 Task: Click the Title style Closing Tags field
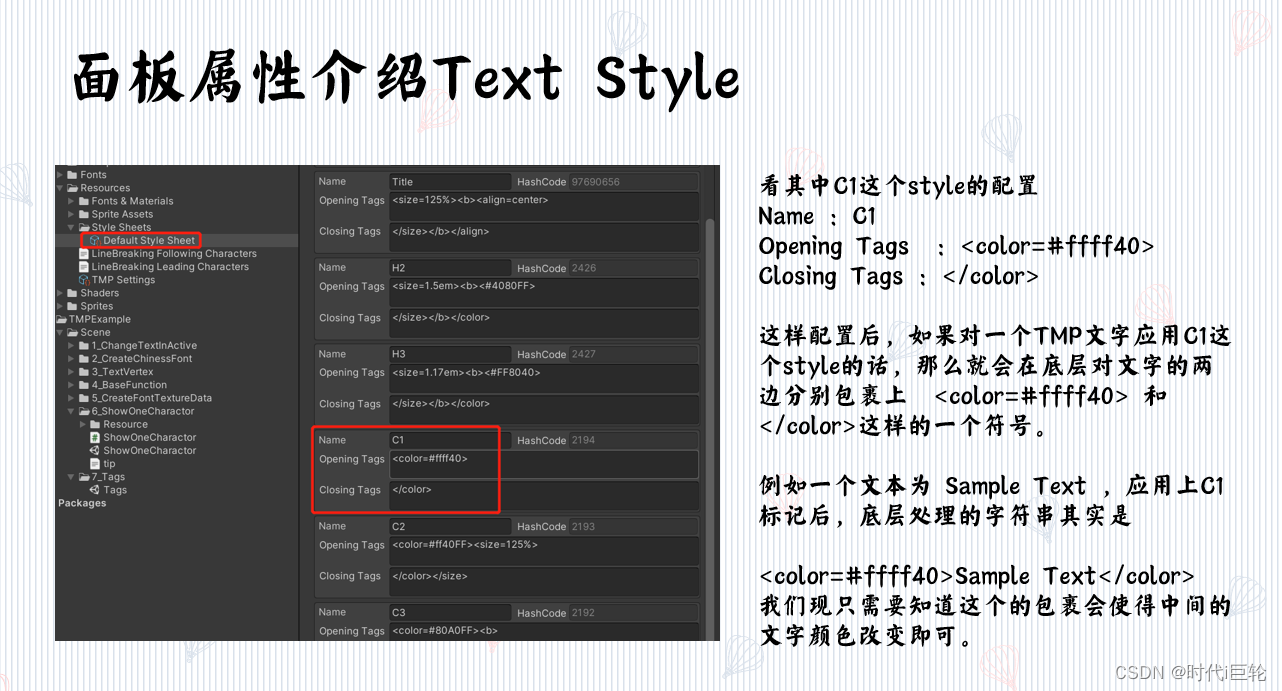coord(544,238)
